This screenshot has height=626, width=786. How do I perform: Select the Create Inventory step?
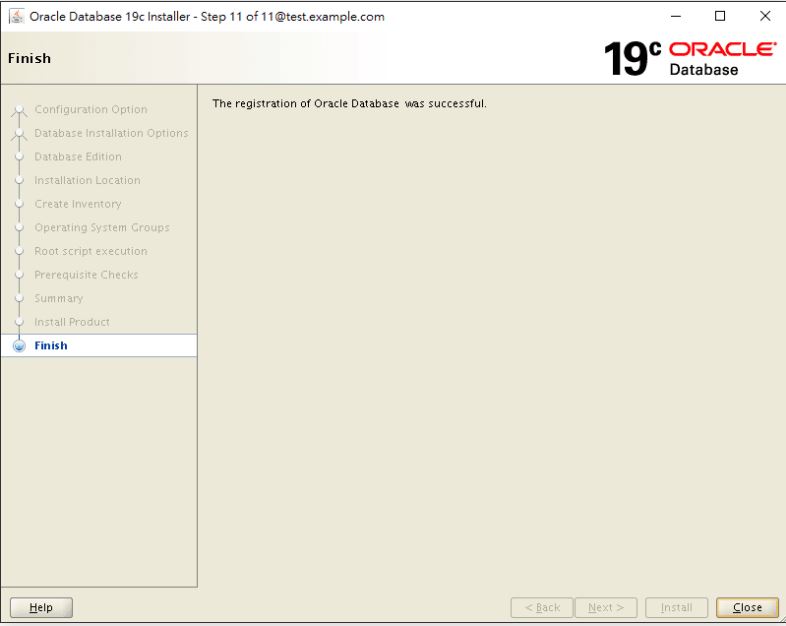point(78,204)
